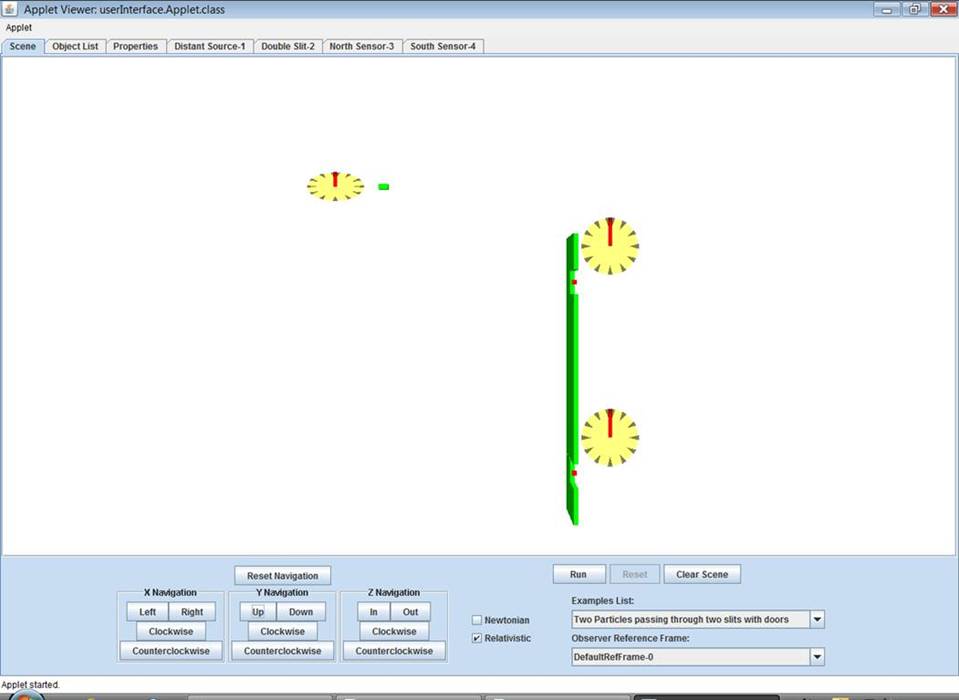Expand the Examples List dropdown arrow

pos(817,620)
